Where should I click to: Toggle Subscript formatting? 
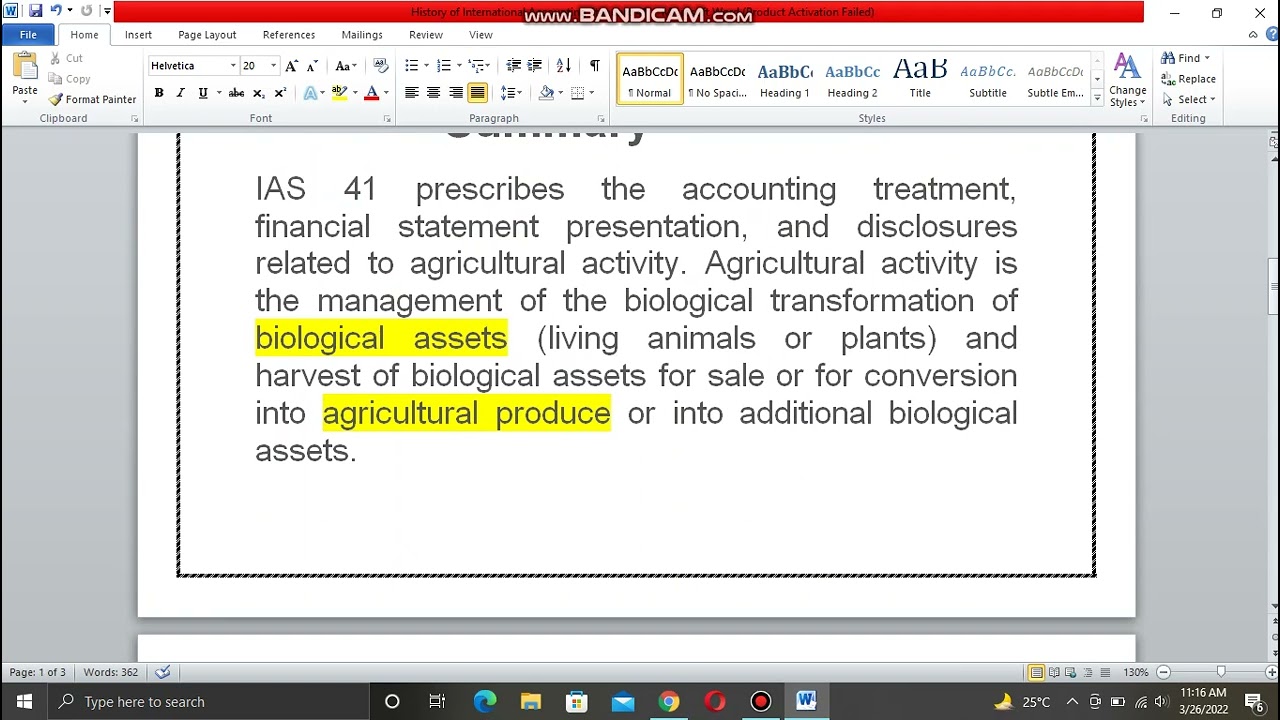[x=258, y=93]
